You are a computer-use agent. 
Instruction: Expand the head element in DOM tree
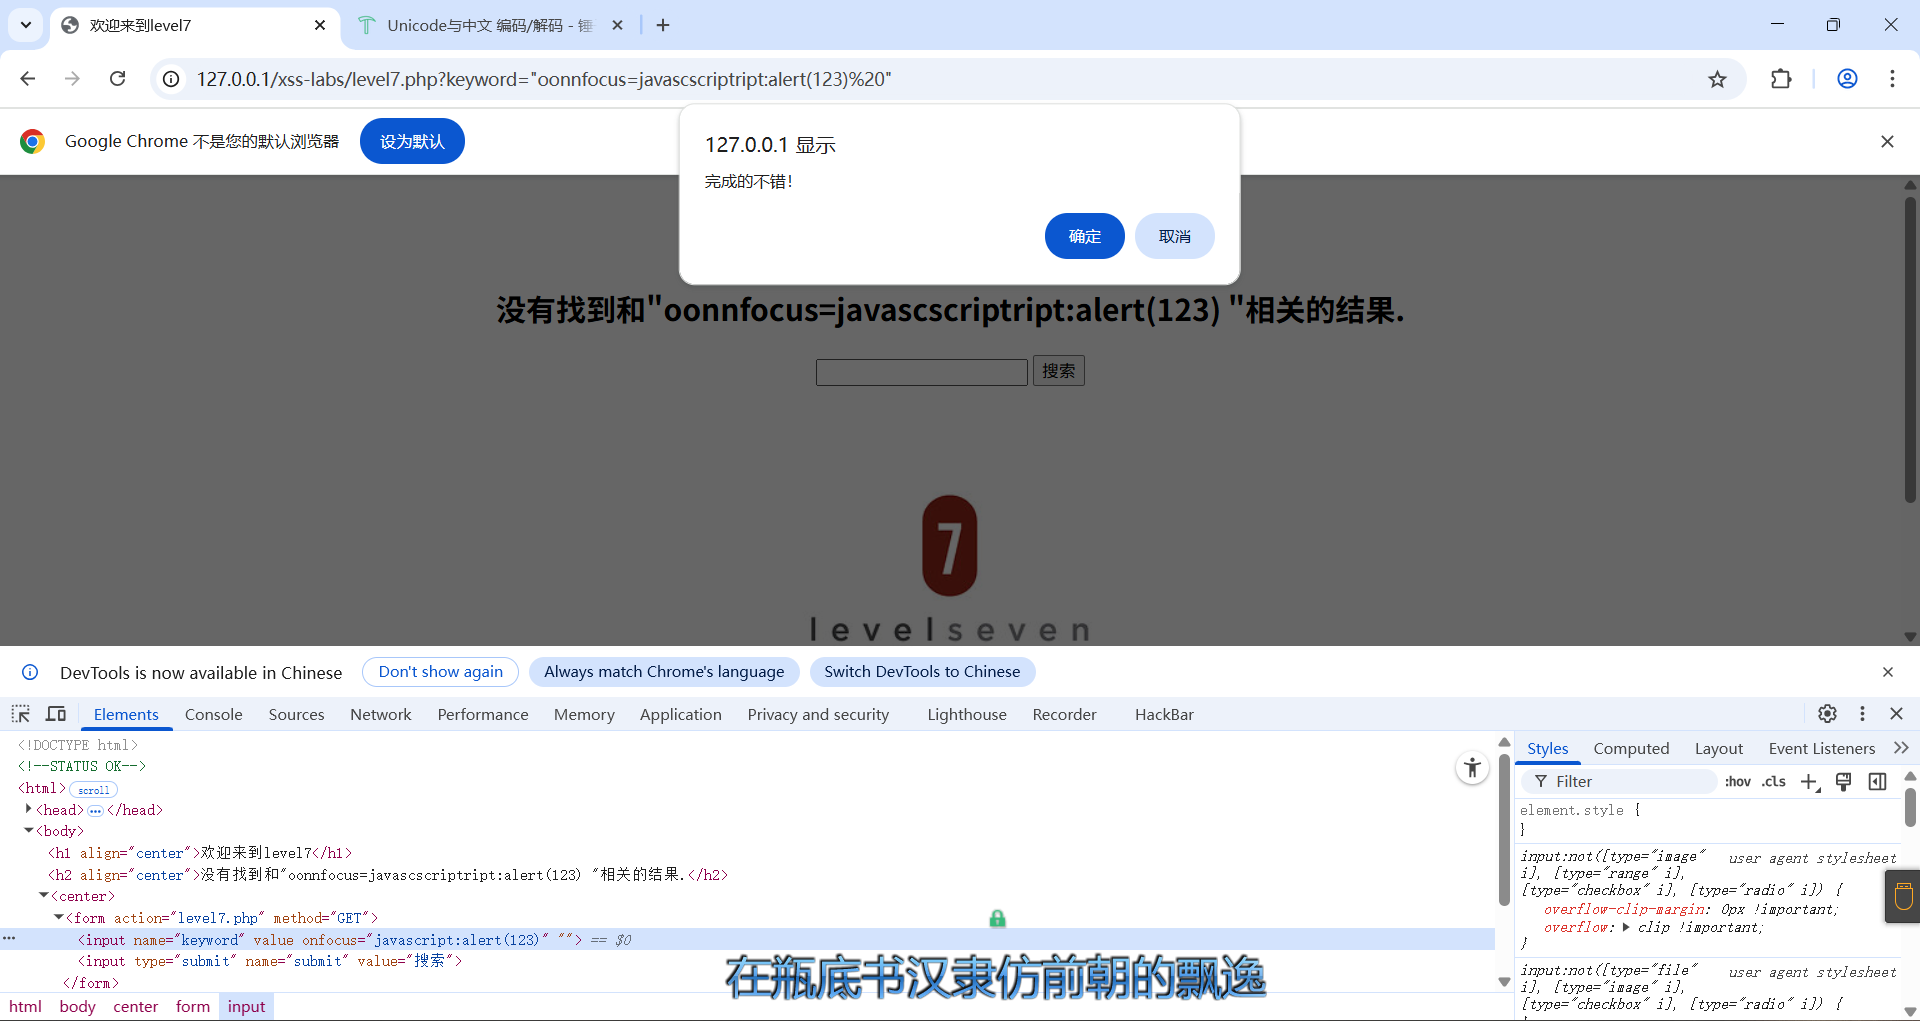pos(28,809)
